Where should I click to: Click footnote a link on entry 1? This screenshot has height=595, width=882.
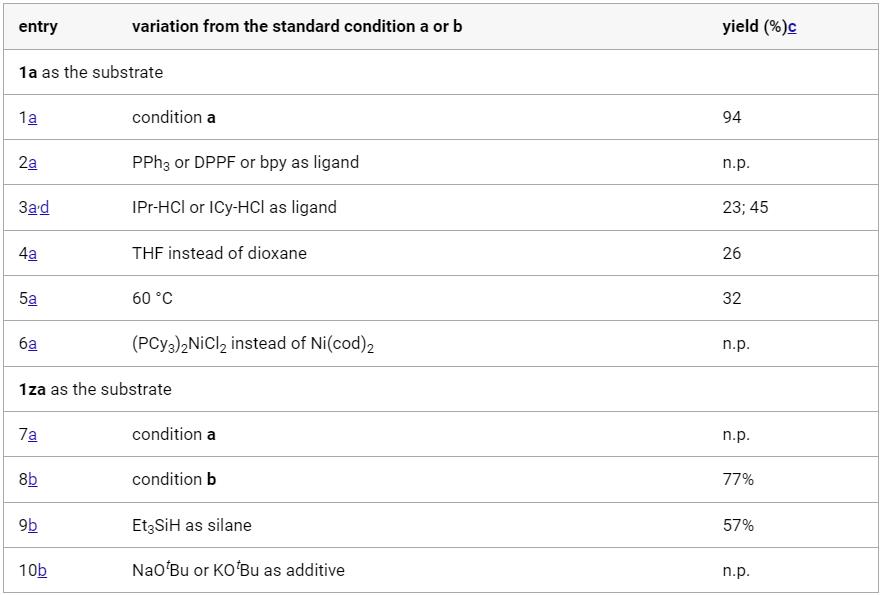(x=33, y=118)
